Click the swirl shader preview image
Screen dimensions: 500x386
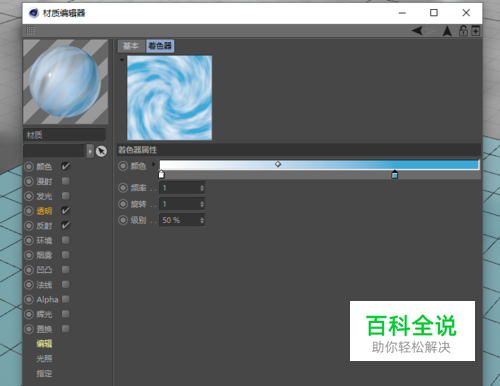click(169, 98)
